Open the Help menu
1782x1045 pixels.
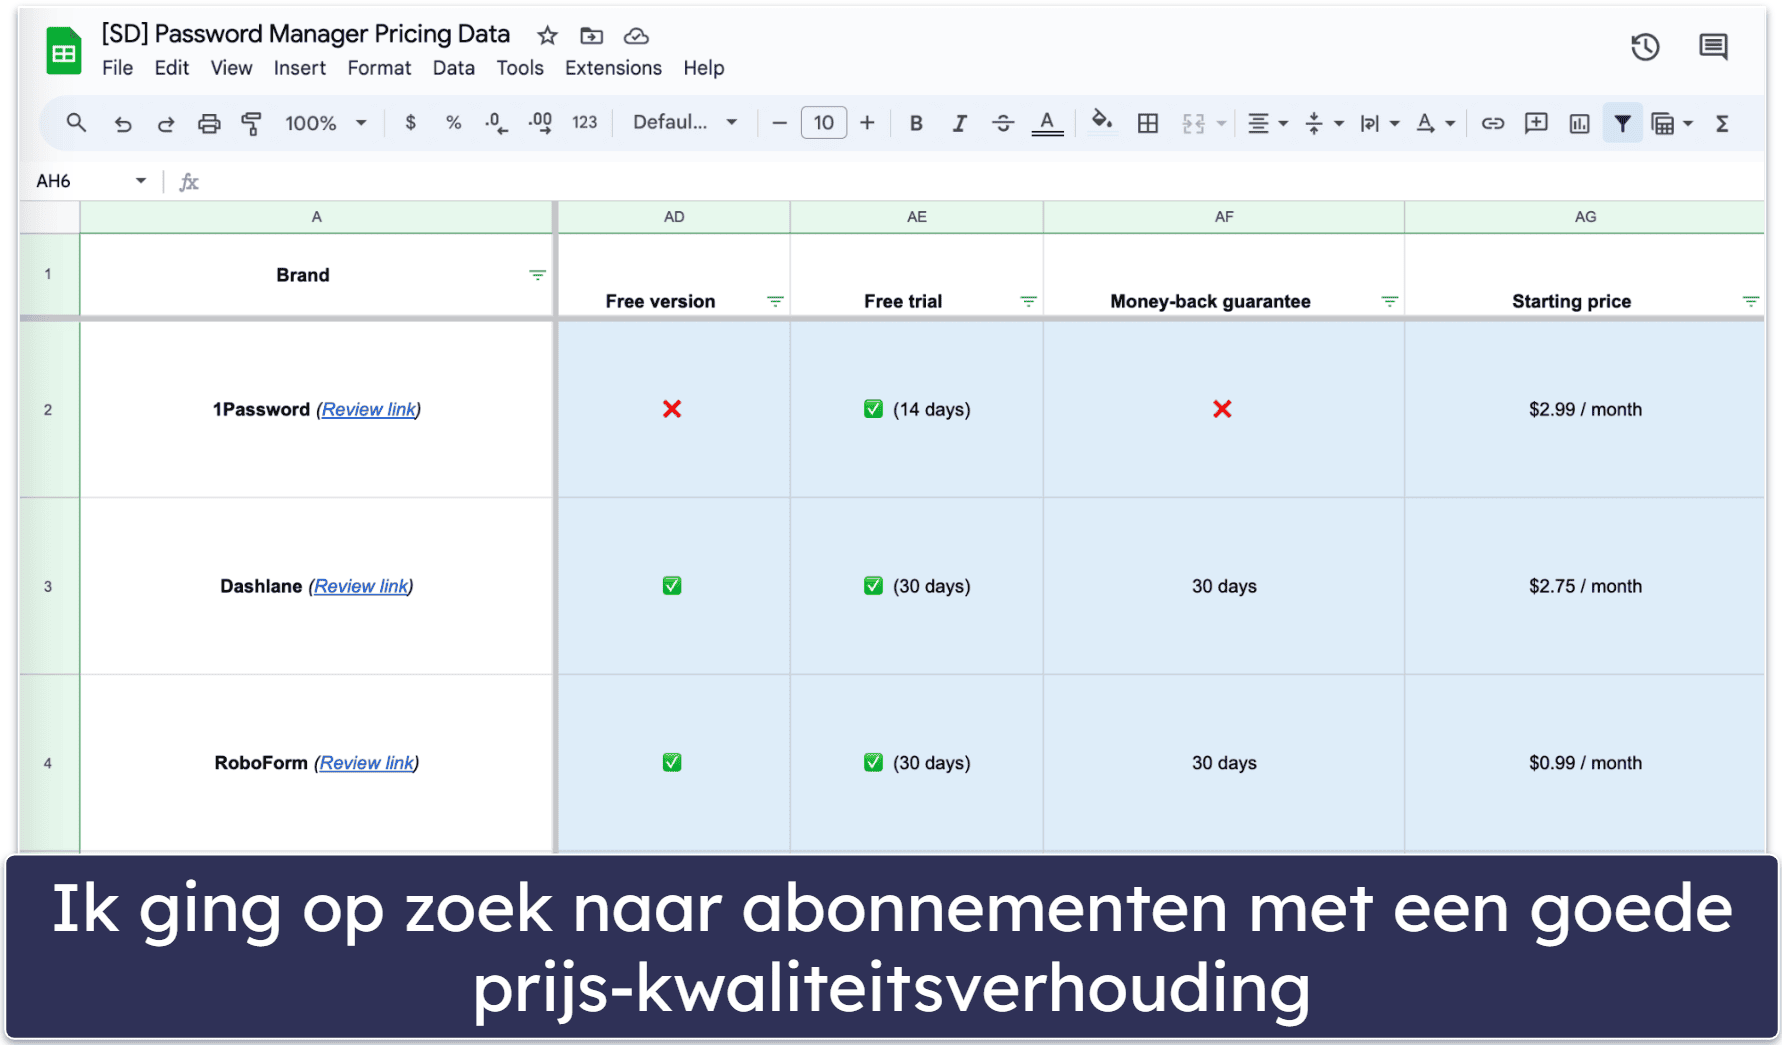pos(704,68)
